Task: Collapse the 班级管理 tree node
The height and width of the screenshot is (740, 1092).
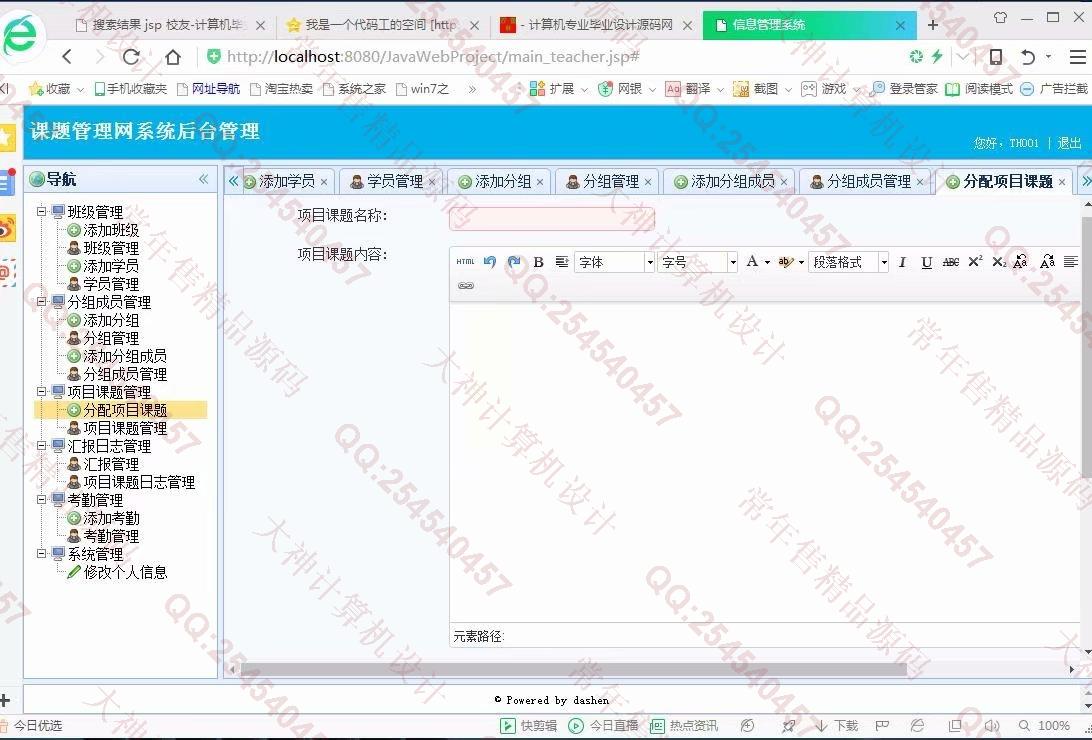Action: coord(42,212)
